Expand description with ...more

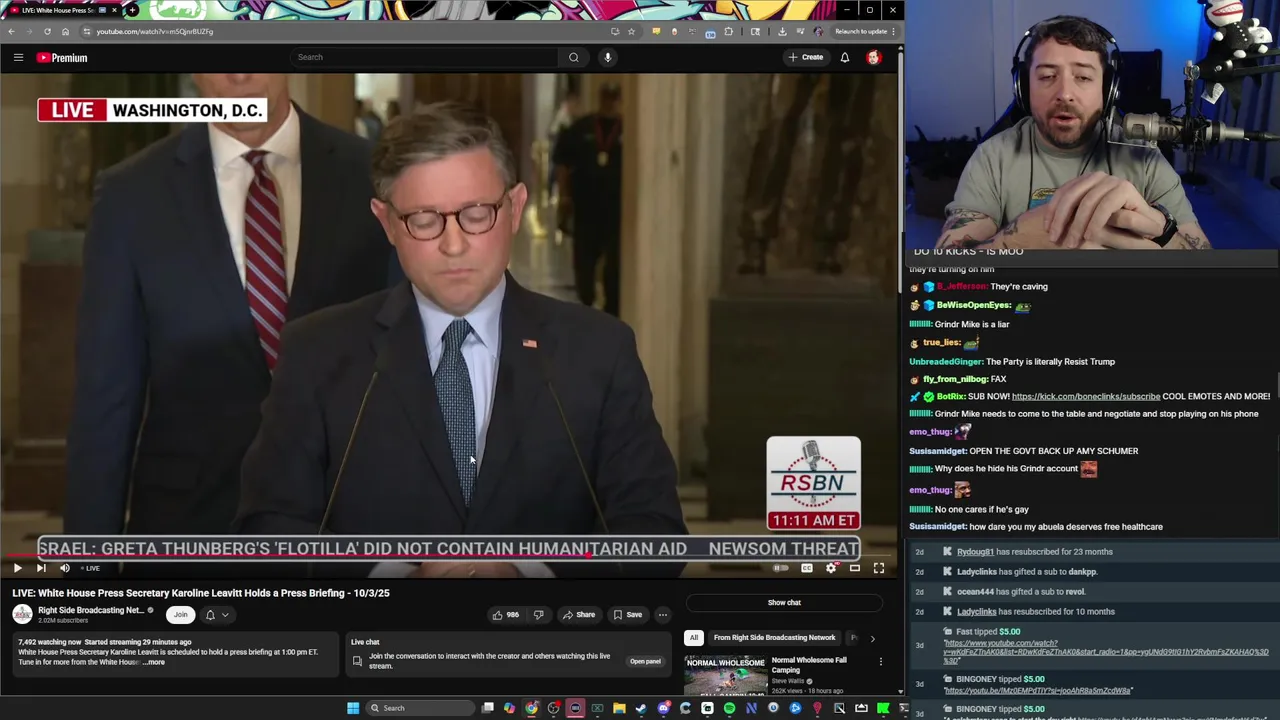click(153, 662)
